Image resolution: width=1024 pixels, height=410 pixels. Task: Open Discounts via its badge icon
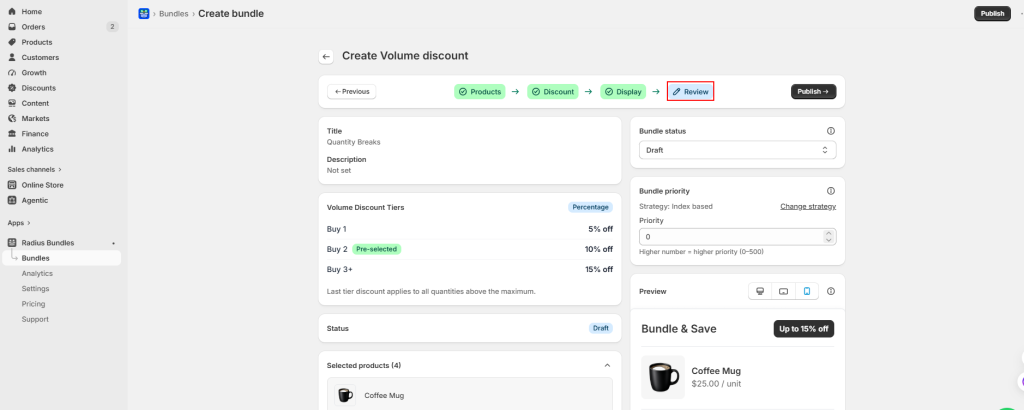(x=12, y=87)
